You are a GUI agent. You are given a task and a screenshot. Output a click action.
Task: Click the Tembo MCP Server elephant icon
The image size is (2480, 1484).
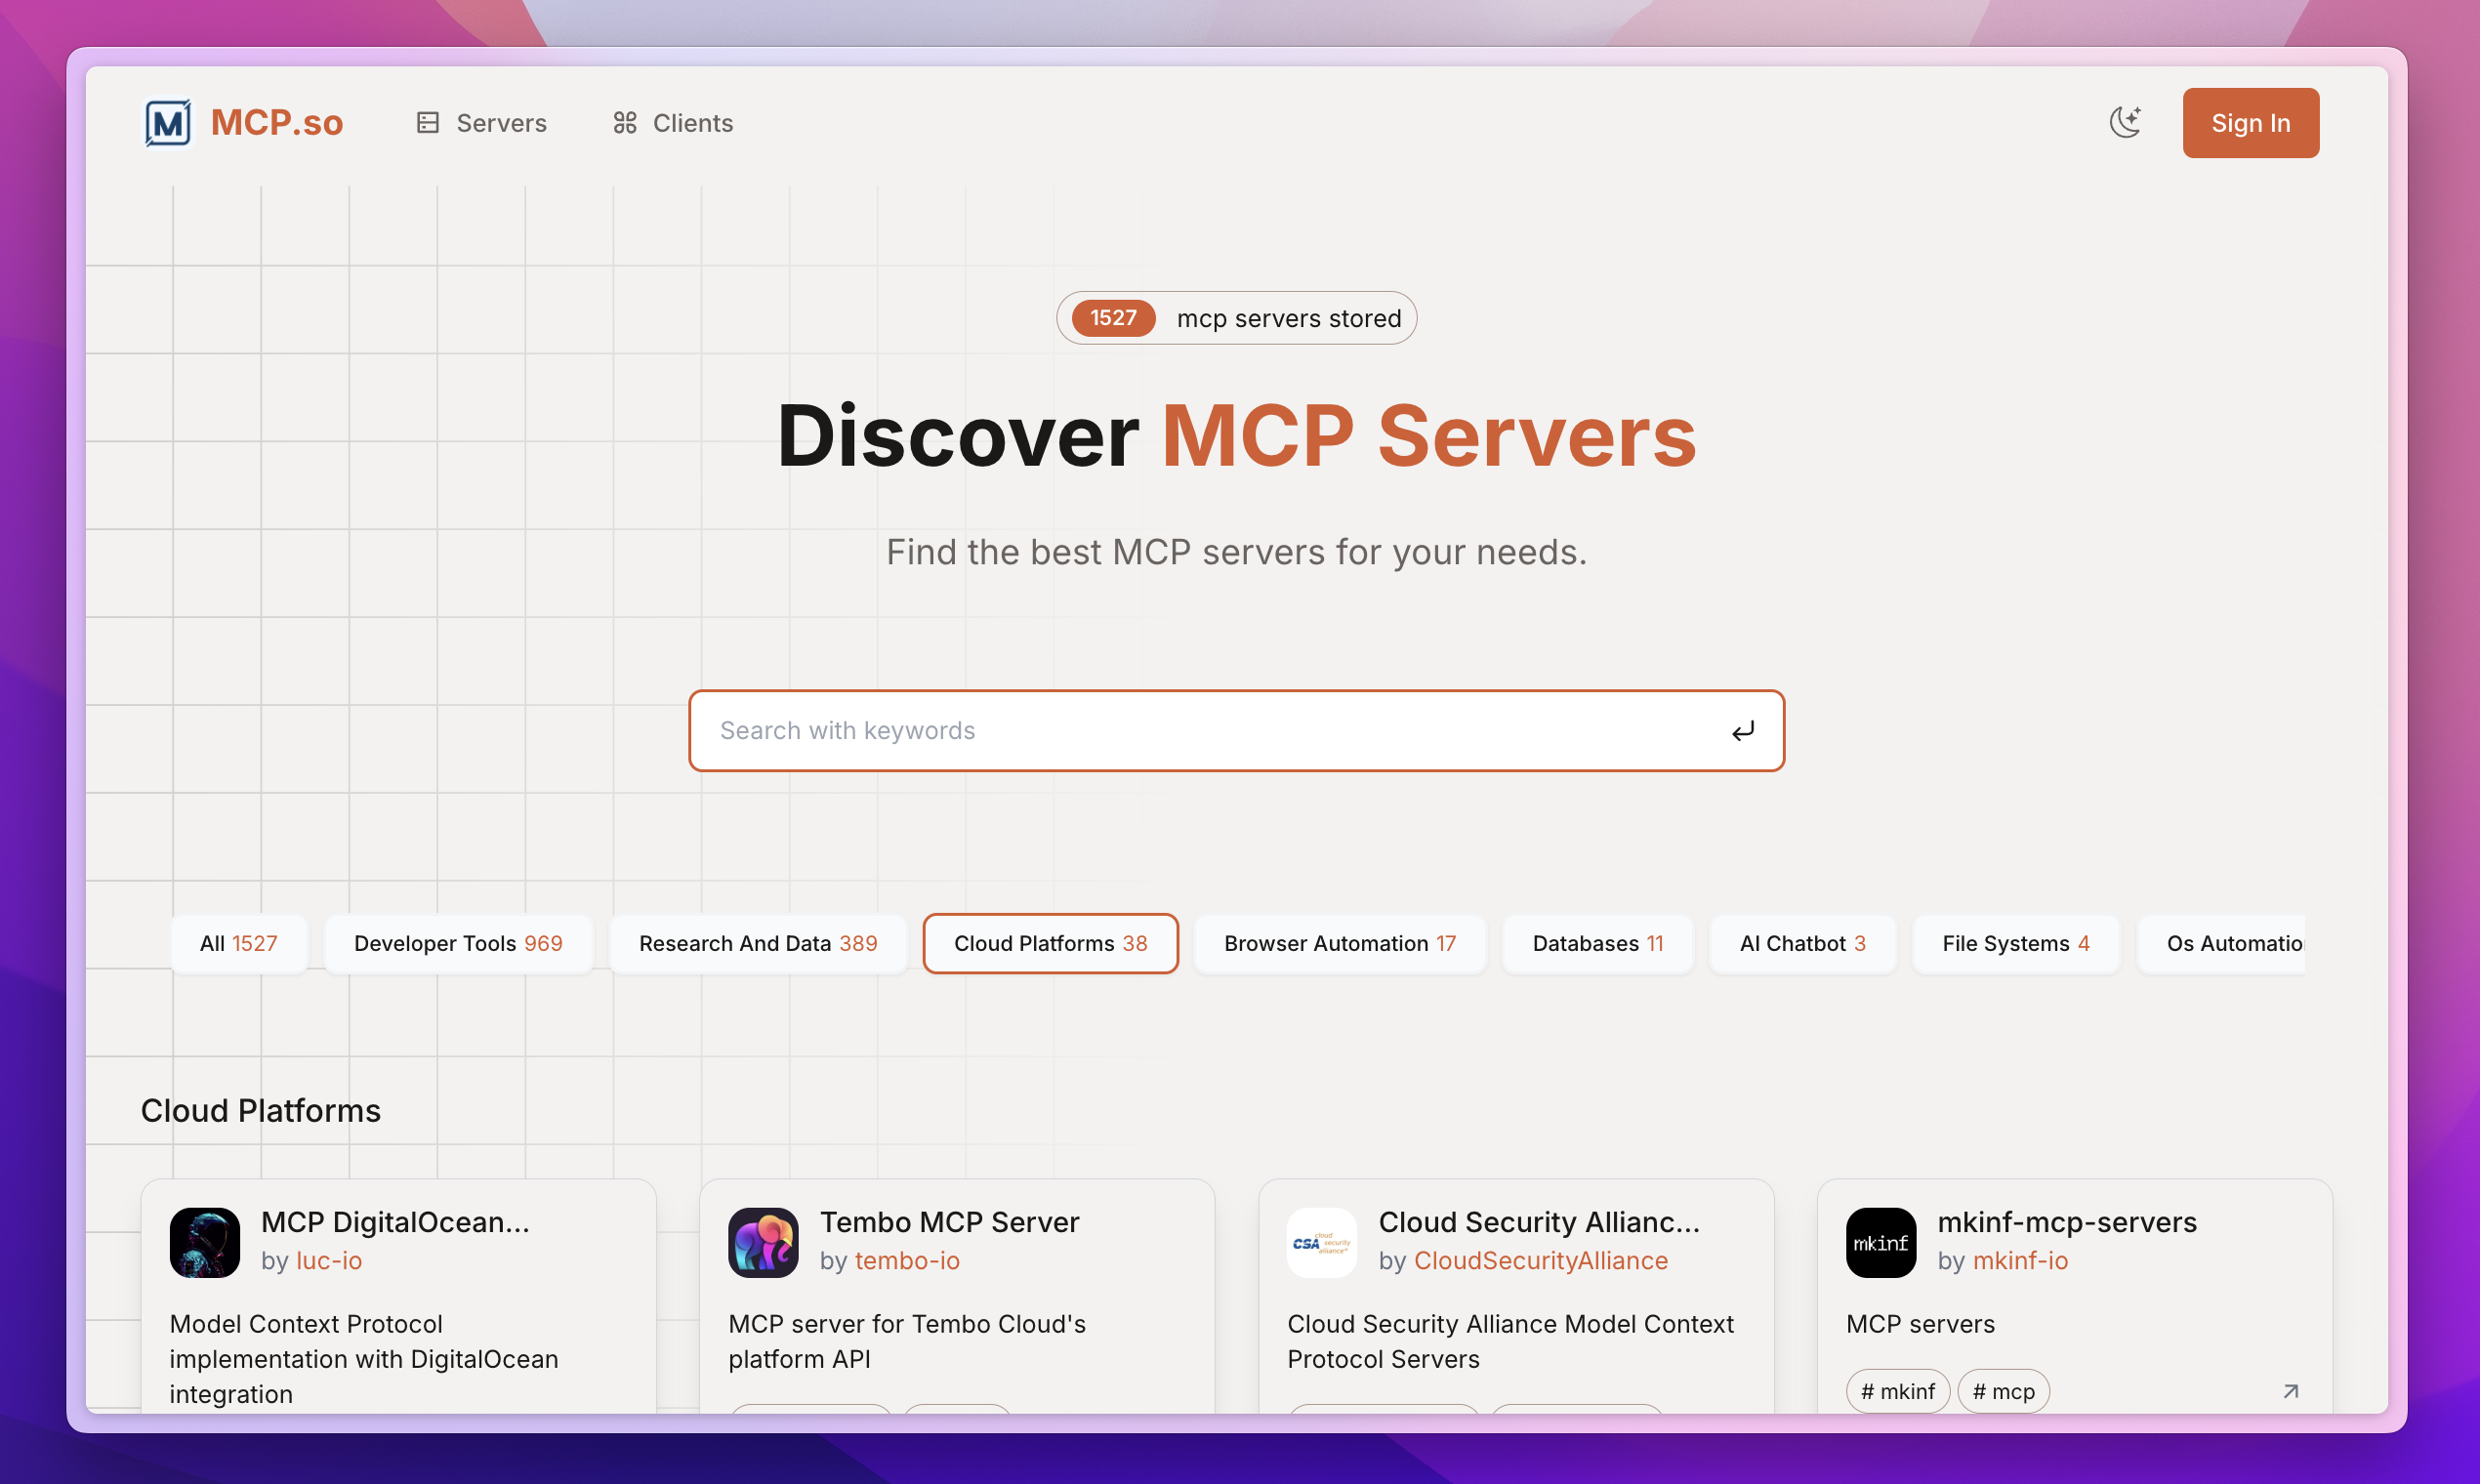pos(763,1243)
